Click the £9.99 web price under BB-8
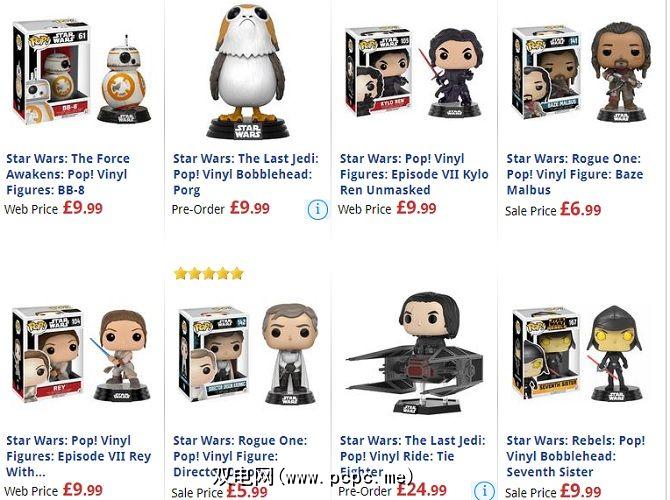The height and width of the screenshot is (500, 670). point(83,208)
